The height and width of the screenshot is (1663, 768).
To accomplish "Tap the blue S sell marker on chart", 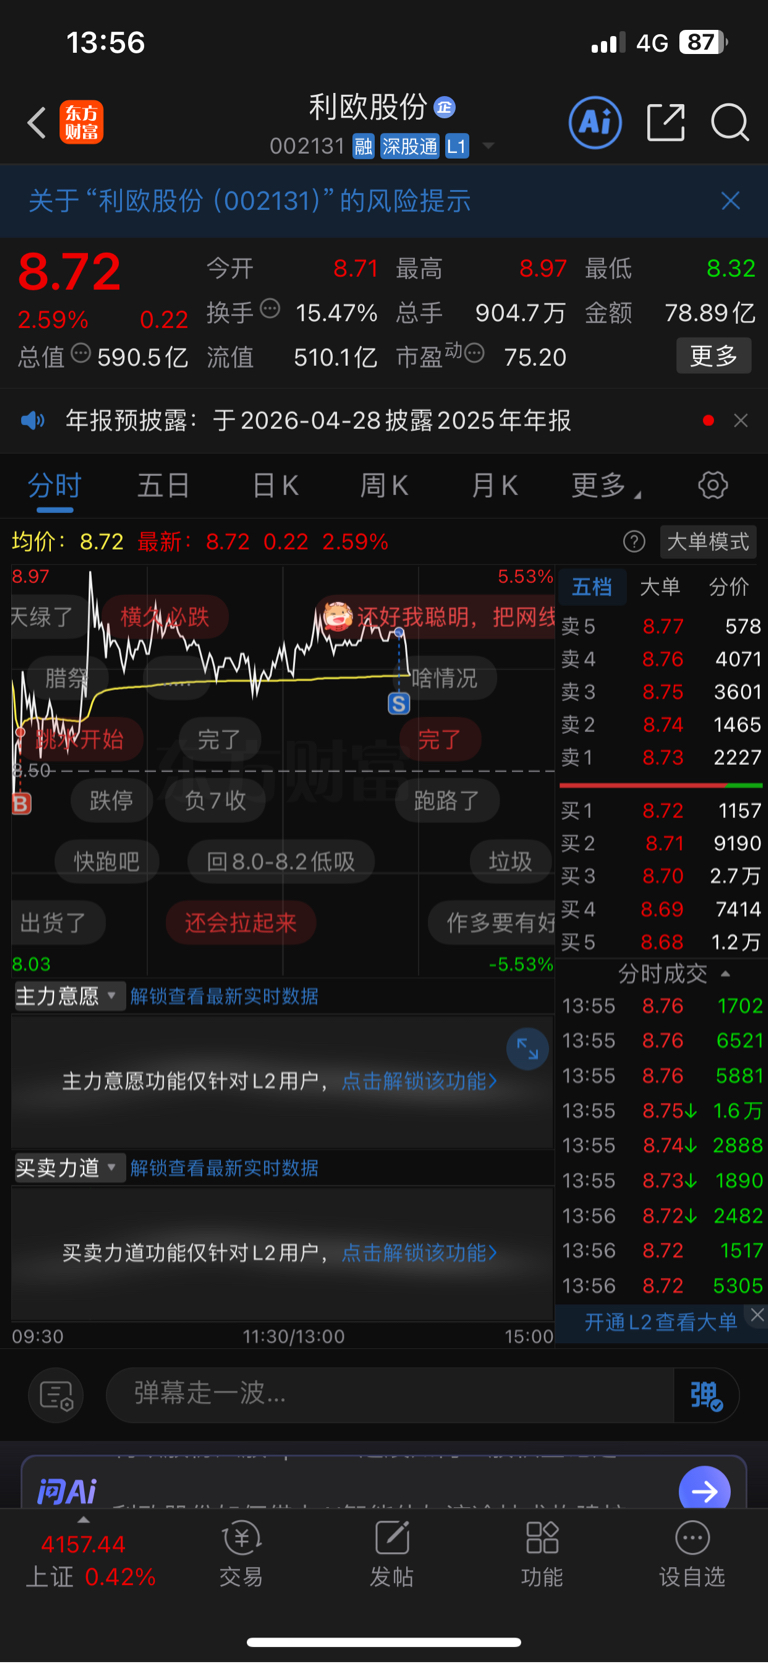I will click(x=398, y=703).
